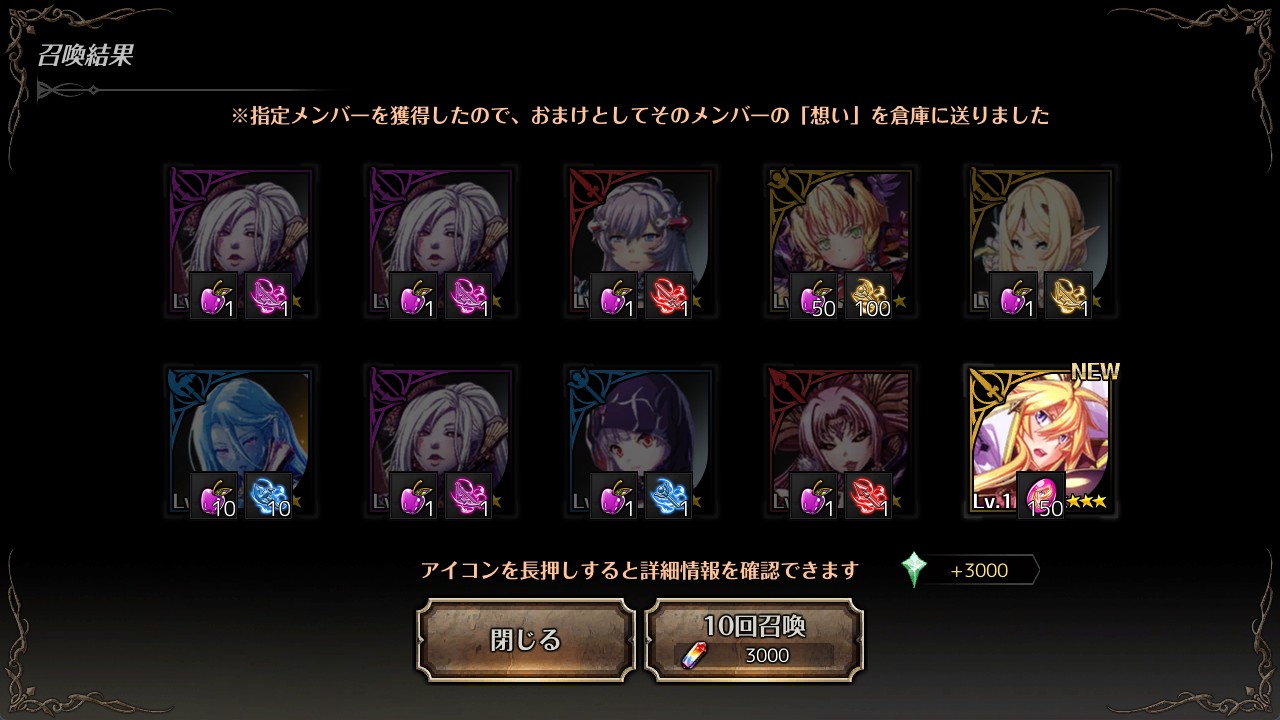Click the 閉じる close button
This screenshot has height=720, width=1280.
[526, 640]
